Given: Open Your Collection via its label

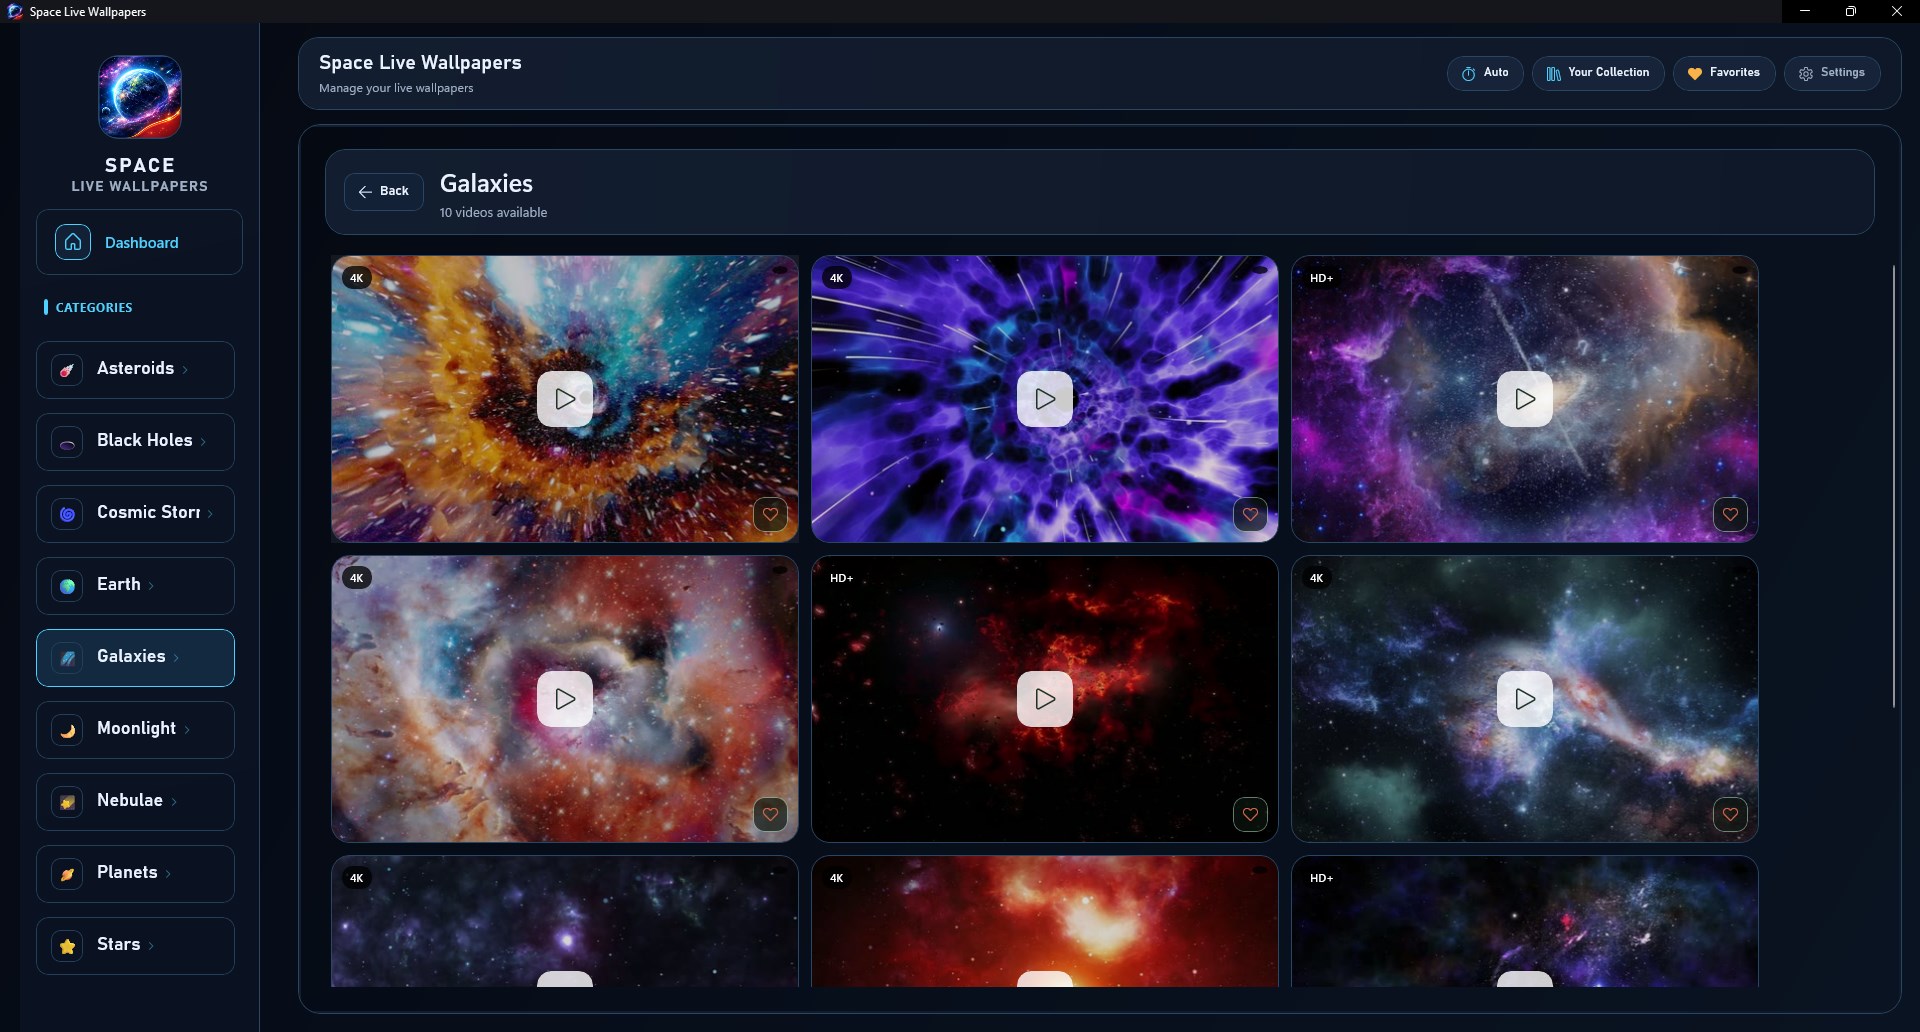Looking at the screenshot, I should click(x=1609, y=72).
